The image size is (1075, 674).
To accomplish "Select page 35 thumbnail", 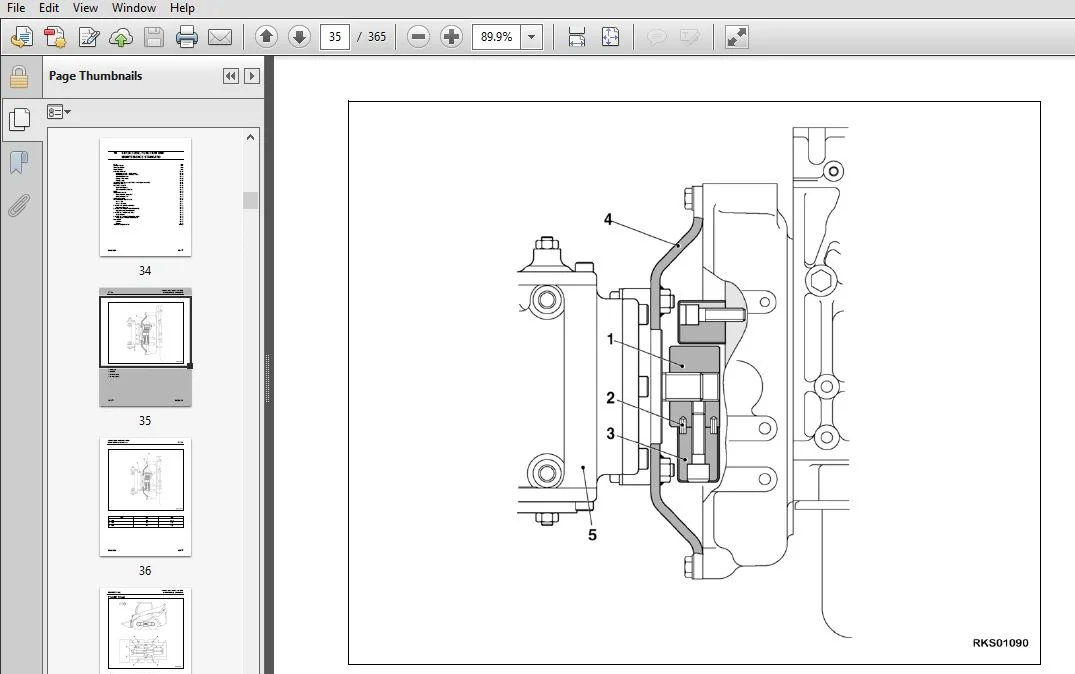I will point(145,348).
